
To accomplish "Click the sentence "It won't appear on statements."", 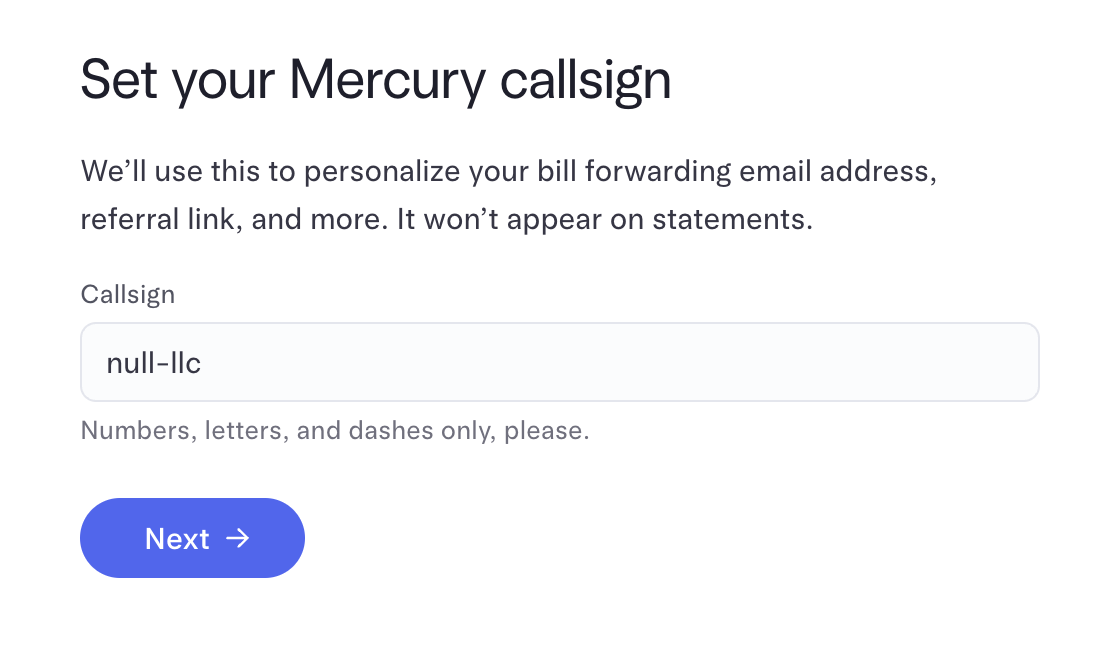I will (x=605, y=219).
